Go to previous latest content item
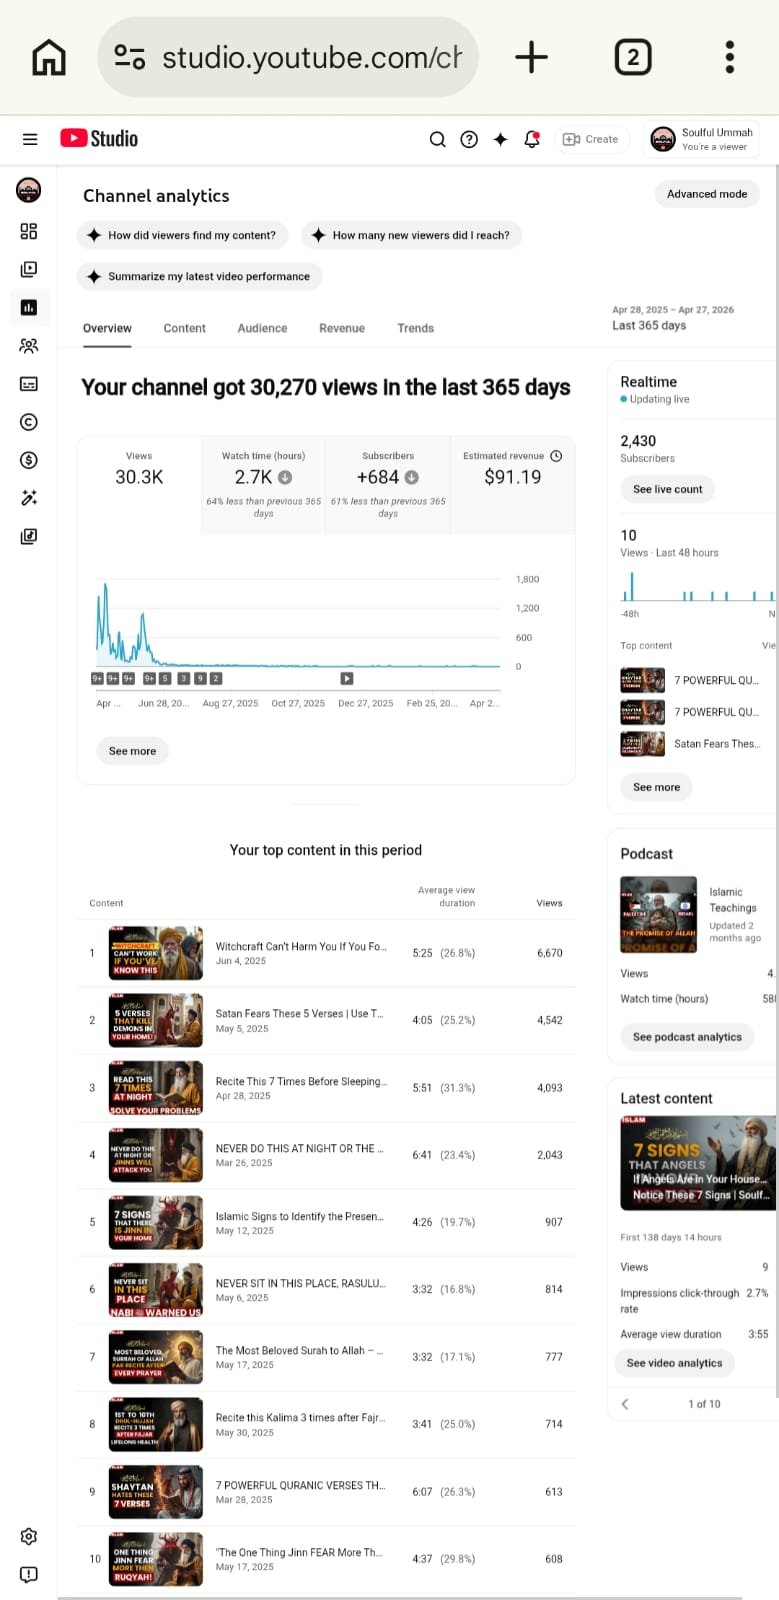This screenshot has height=1600, width=779. pyautogui.click(x=625, y=1404)
